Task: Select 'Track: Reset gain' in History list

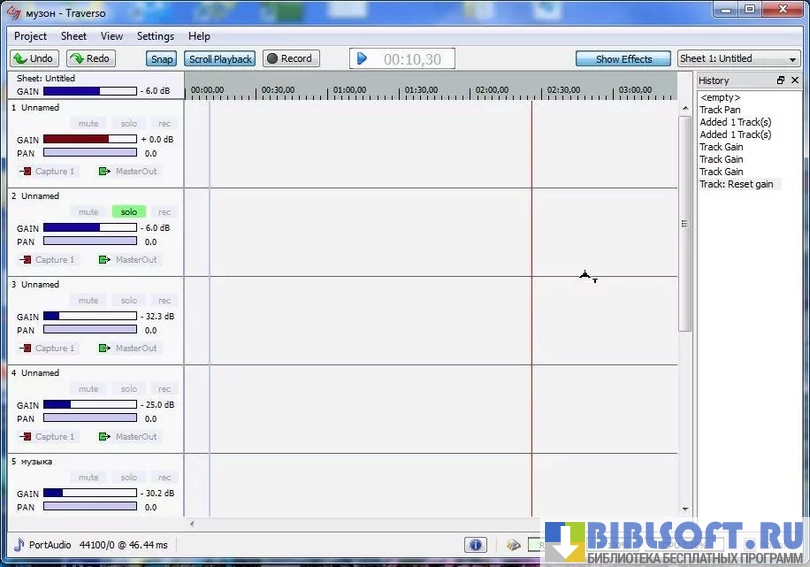Action: coord(736,185)
